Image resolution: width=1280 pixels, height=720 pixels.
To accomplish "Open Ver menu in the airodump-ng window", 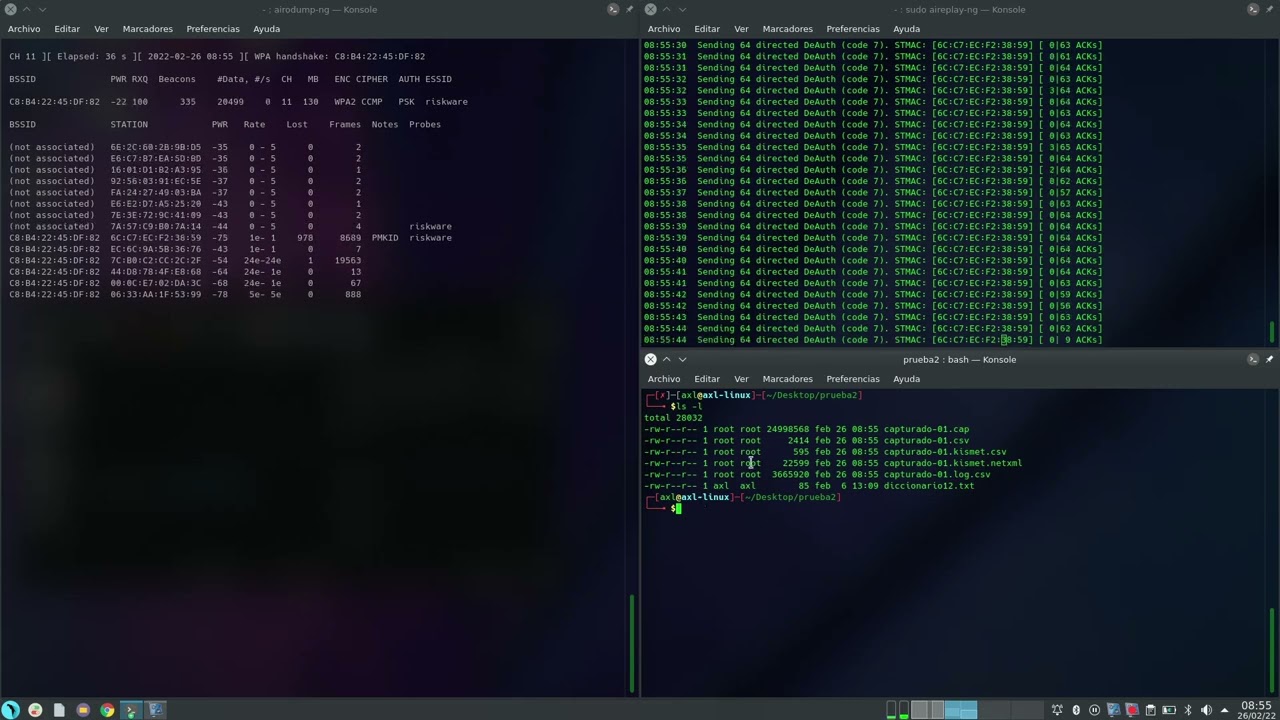I will (101, 29).
